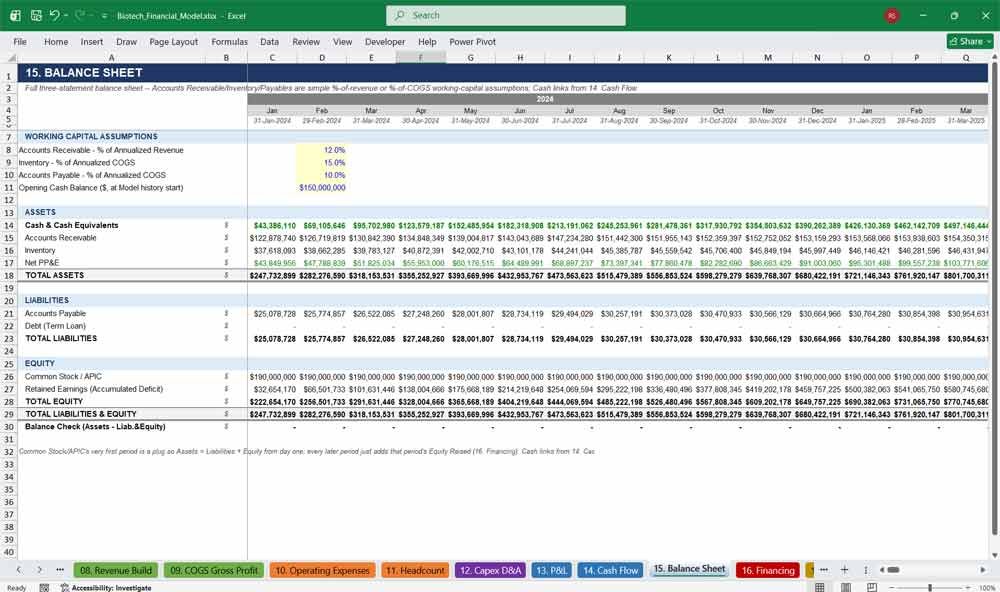
Task: Open the Formulas ribbon tab
Action: [230, 41]
